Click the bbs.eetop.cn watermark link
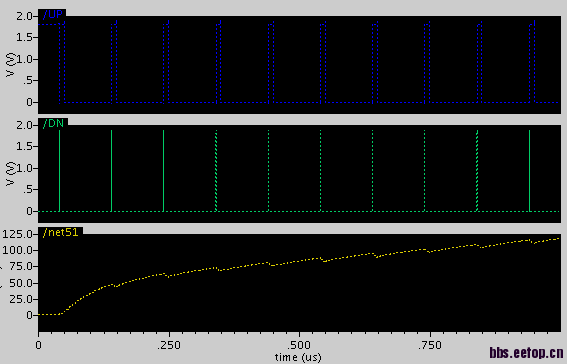This screenshot has height=364, width=567. point(526,352)
